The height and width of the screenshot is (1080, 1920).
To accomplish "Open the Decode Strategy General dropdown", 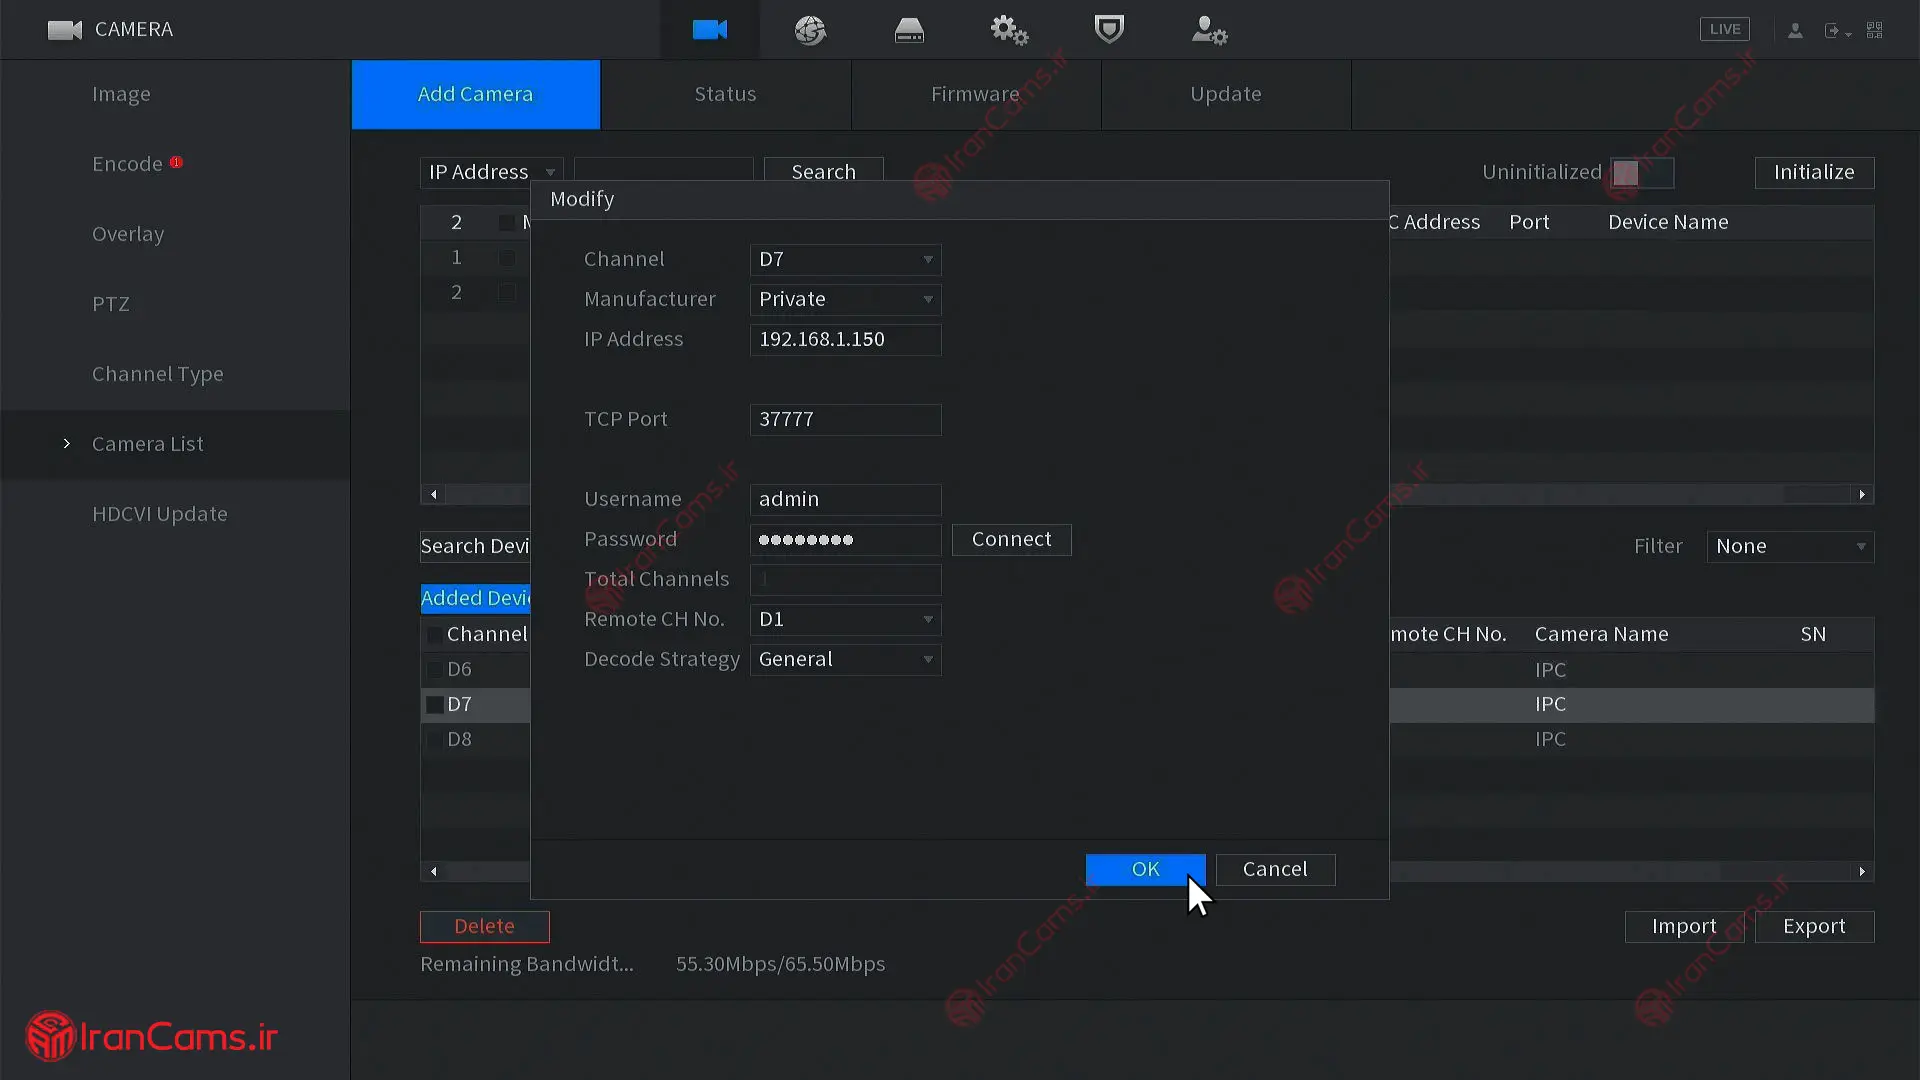I will [845, 659].
